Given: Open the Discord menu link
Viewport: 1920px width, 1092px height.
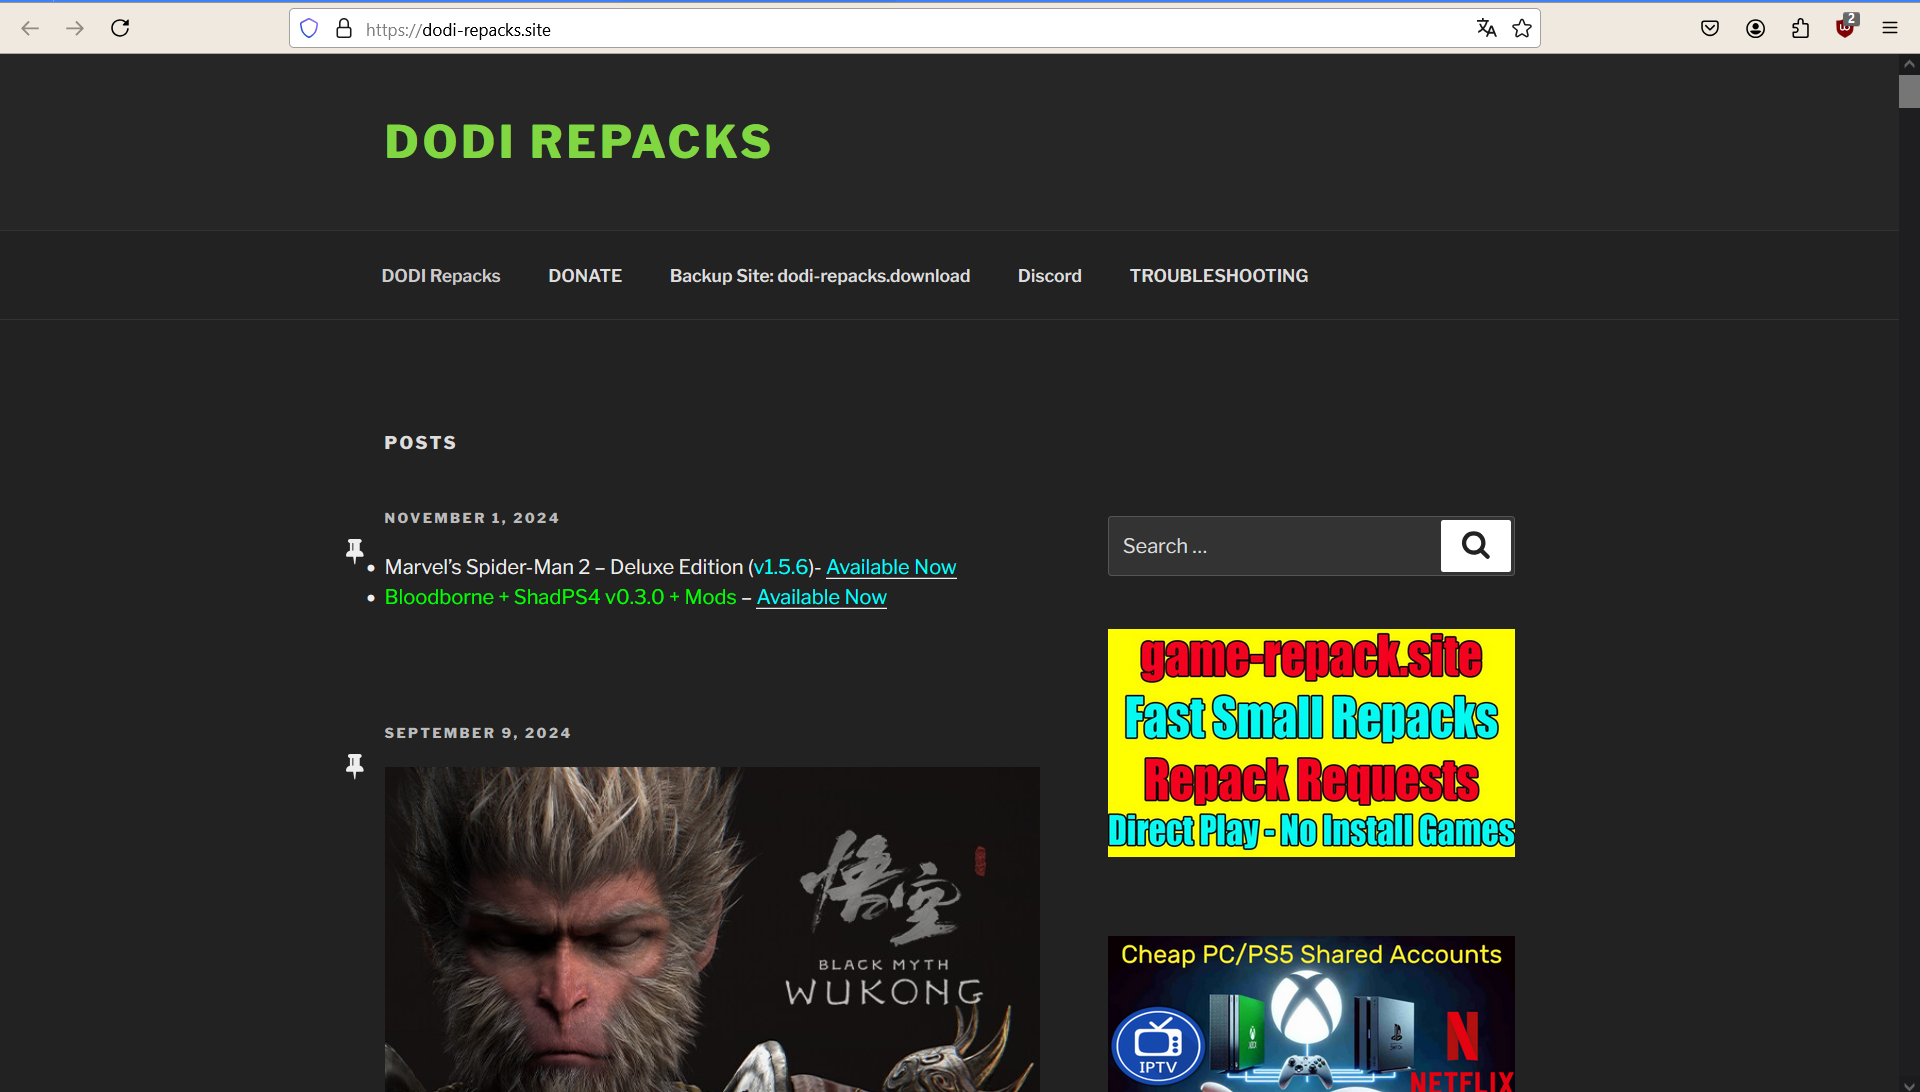Looking at the screenshot, I should pyautogui.click(x=1049, y=276).
